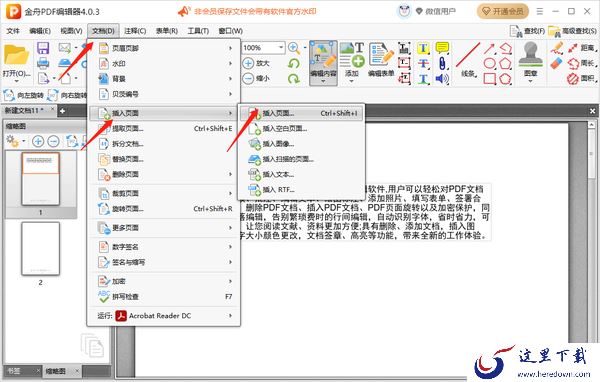Open the zoom percentage dropdown
The height and width of the screenshot is (382, 600).
point(281,47)
